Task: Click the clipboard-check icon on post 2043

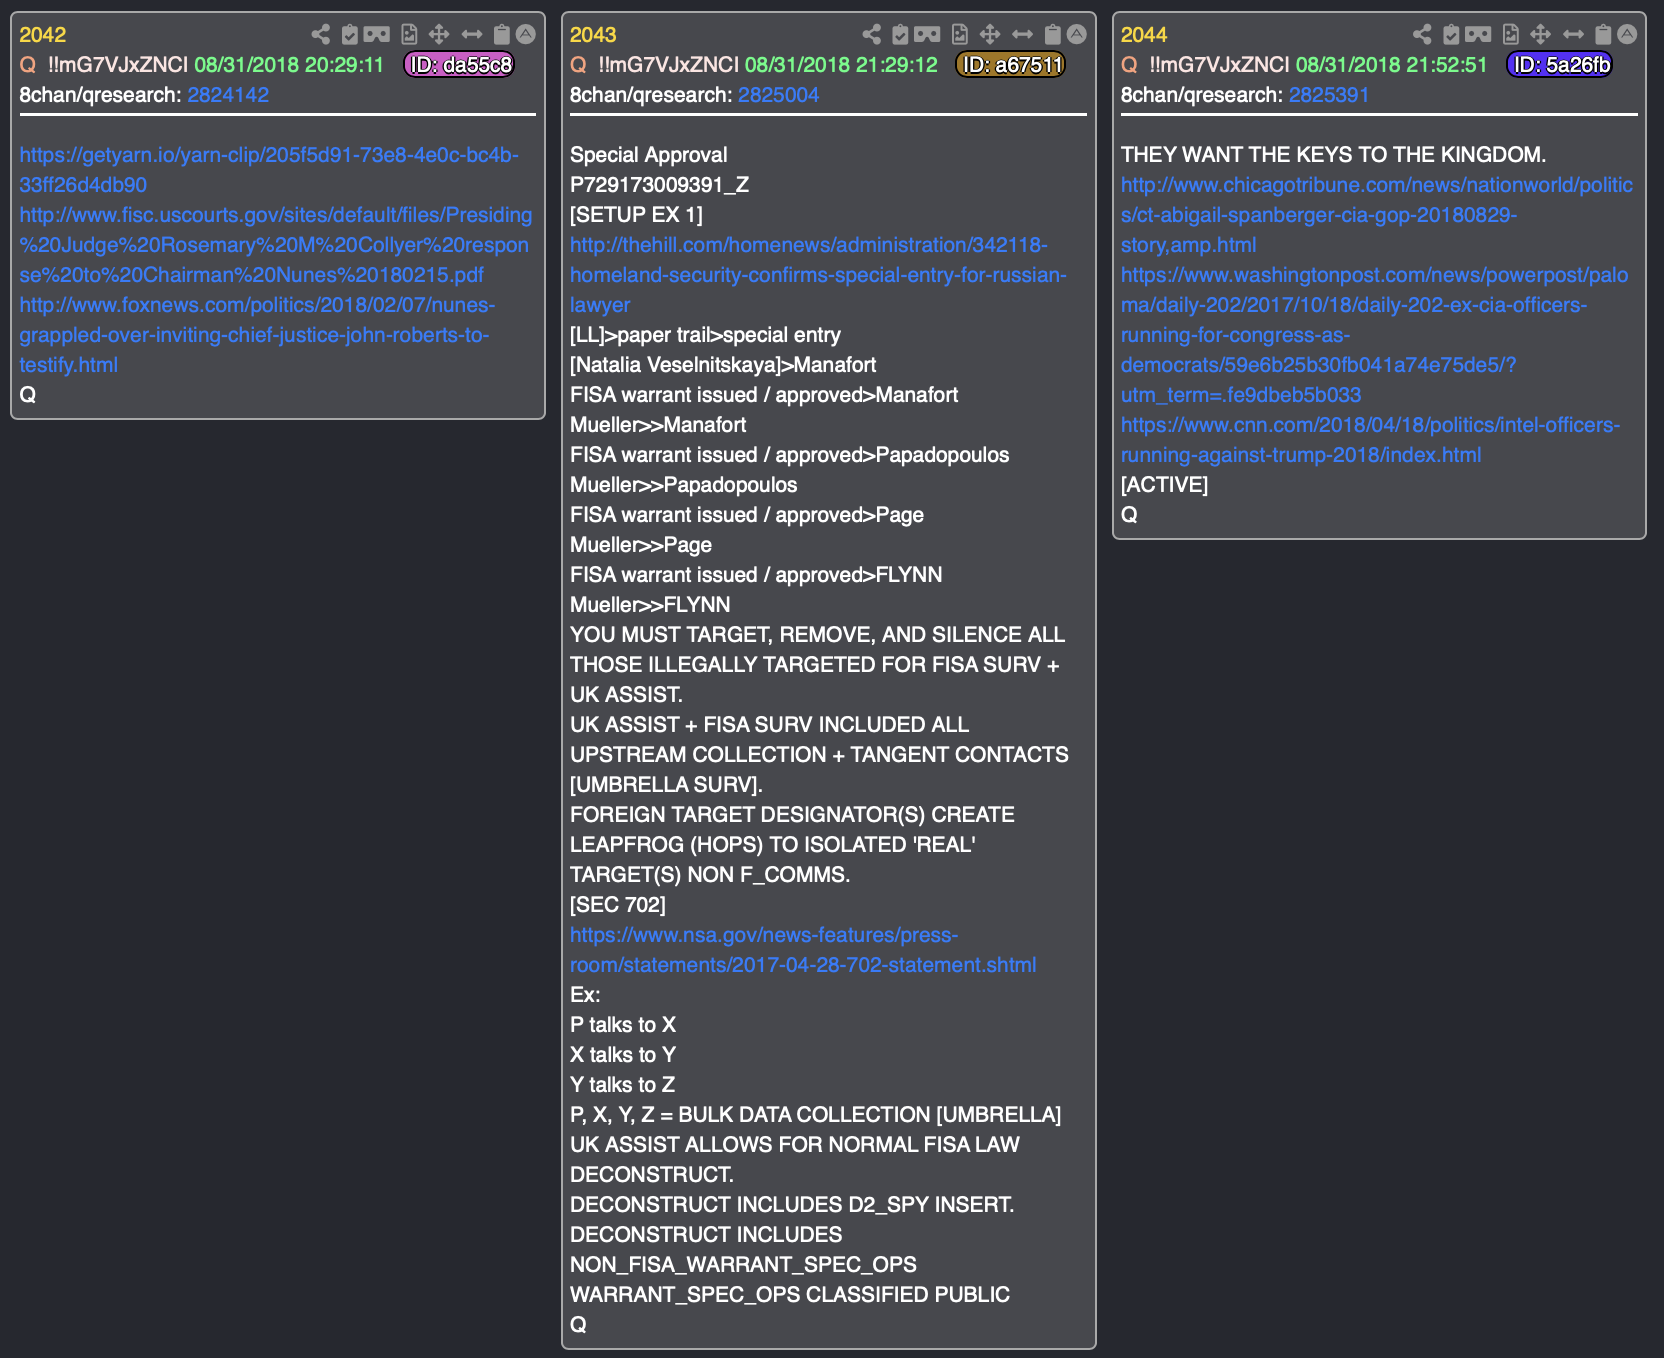Action: coord(900,35)
